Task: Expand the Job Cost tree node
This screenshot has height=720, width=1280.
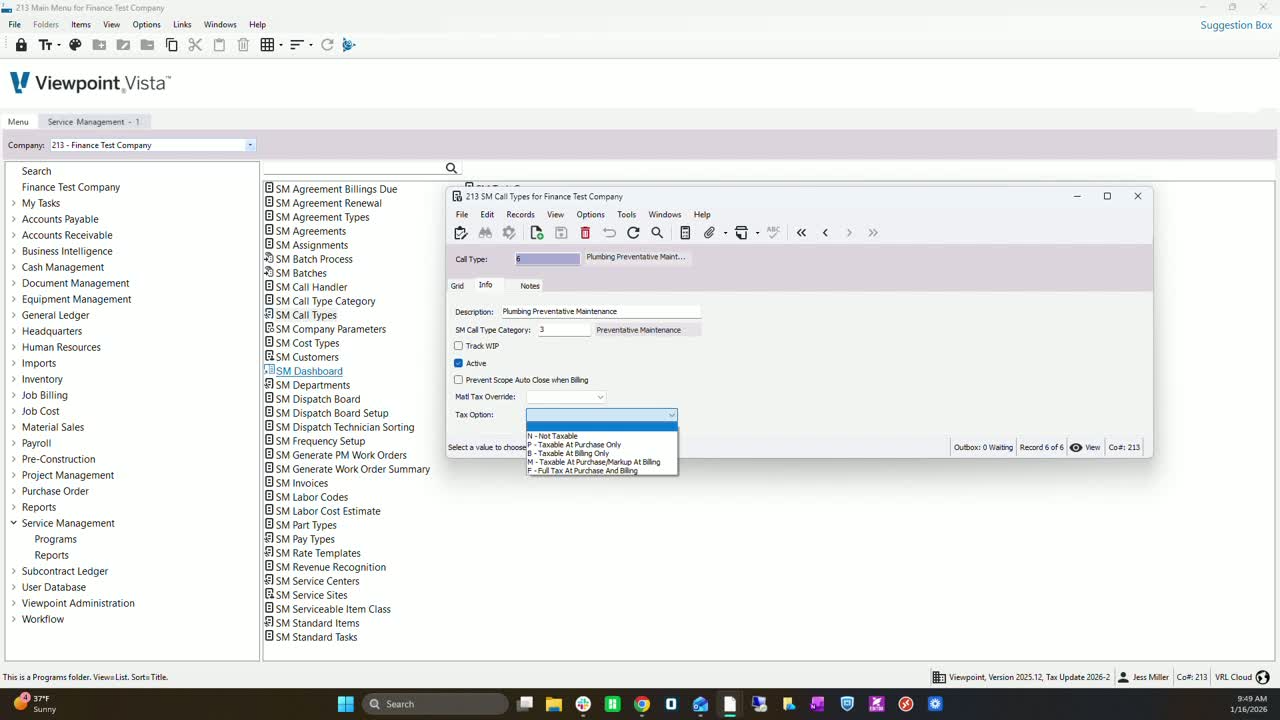Action: 14,411
